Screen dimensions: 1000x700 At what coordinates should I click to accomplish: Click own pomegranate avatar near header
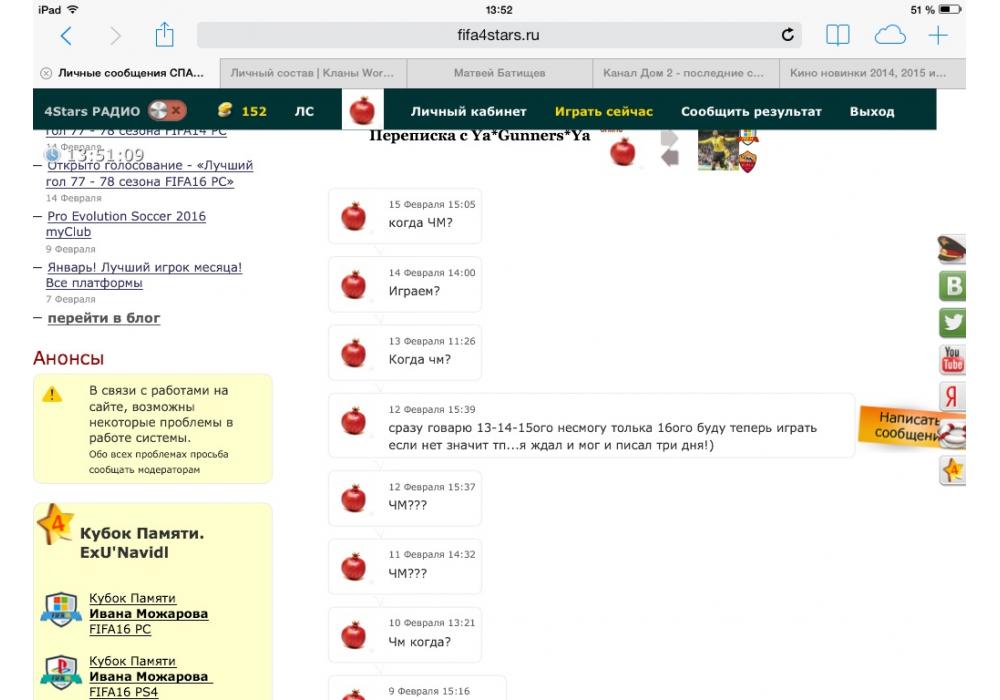(623, 152)
